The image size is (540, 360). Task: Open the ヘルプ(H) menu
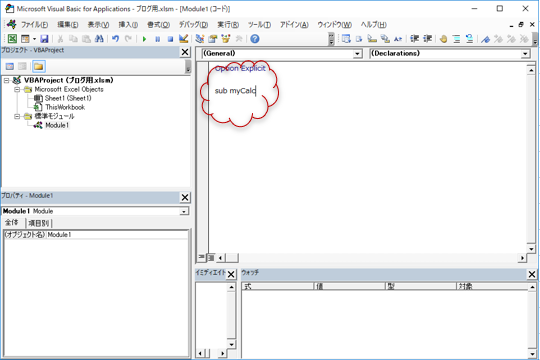point(374,25)
